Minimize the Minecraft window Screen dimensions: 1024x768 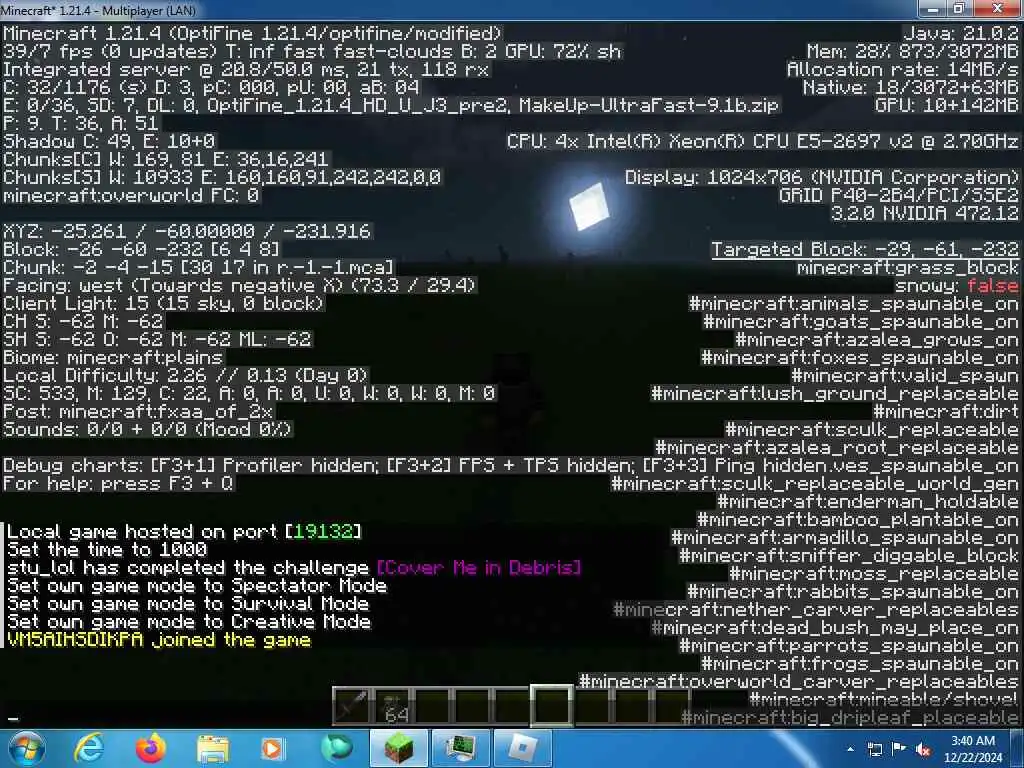pyautogui.click(x=932, y=8)
